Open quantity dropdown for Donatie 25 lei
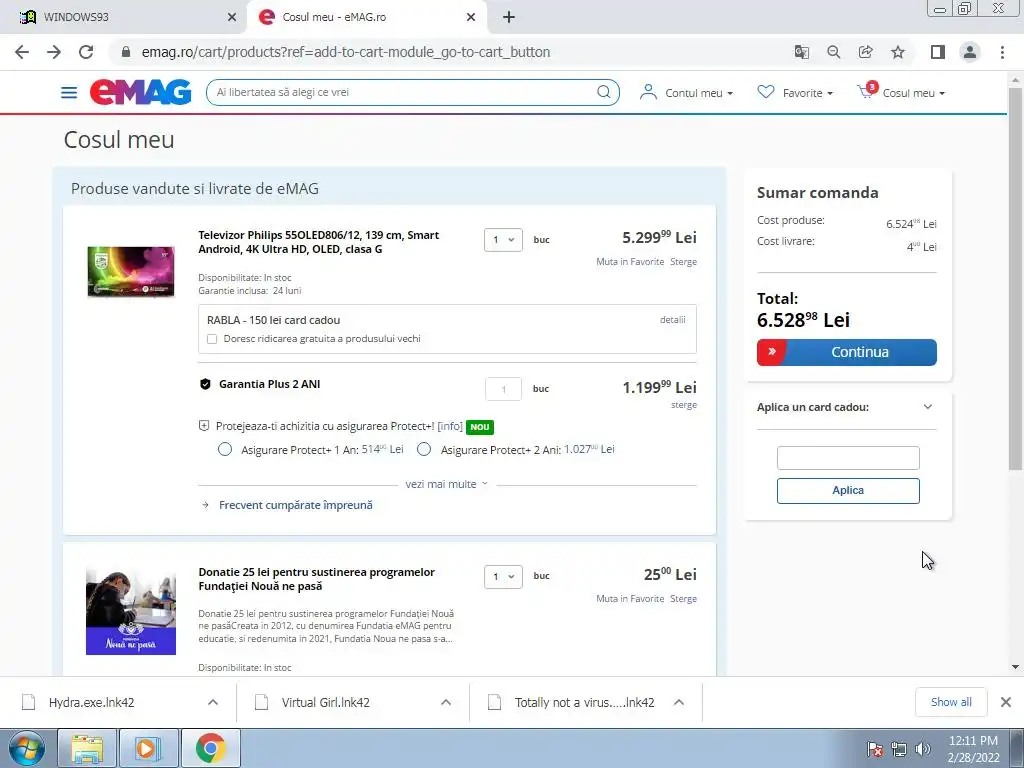This screenshot has height=768, width=1024. (x=503, y=577)
